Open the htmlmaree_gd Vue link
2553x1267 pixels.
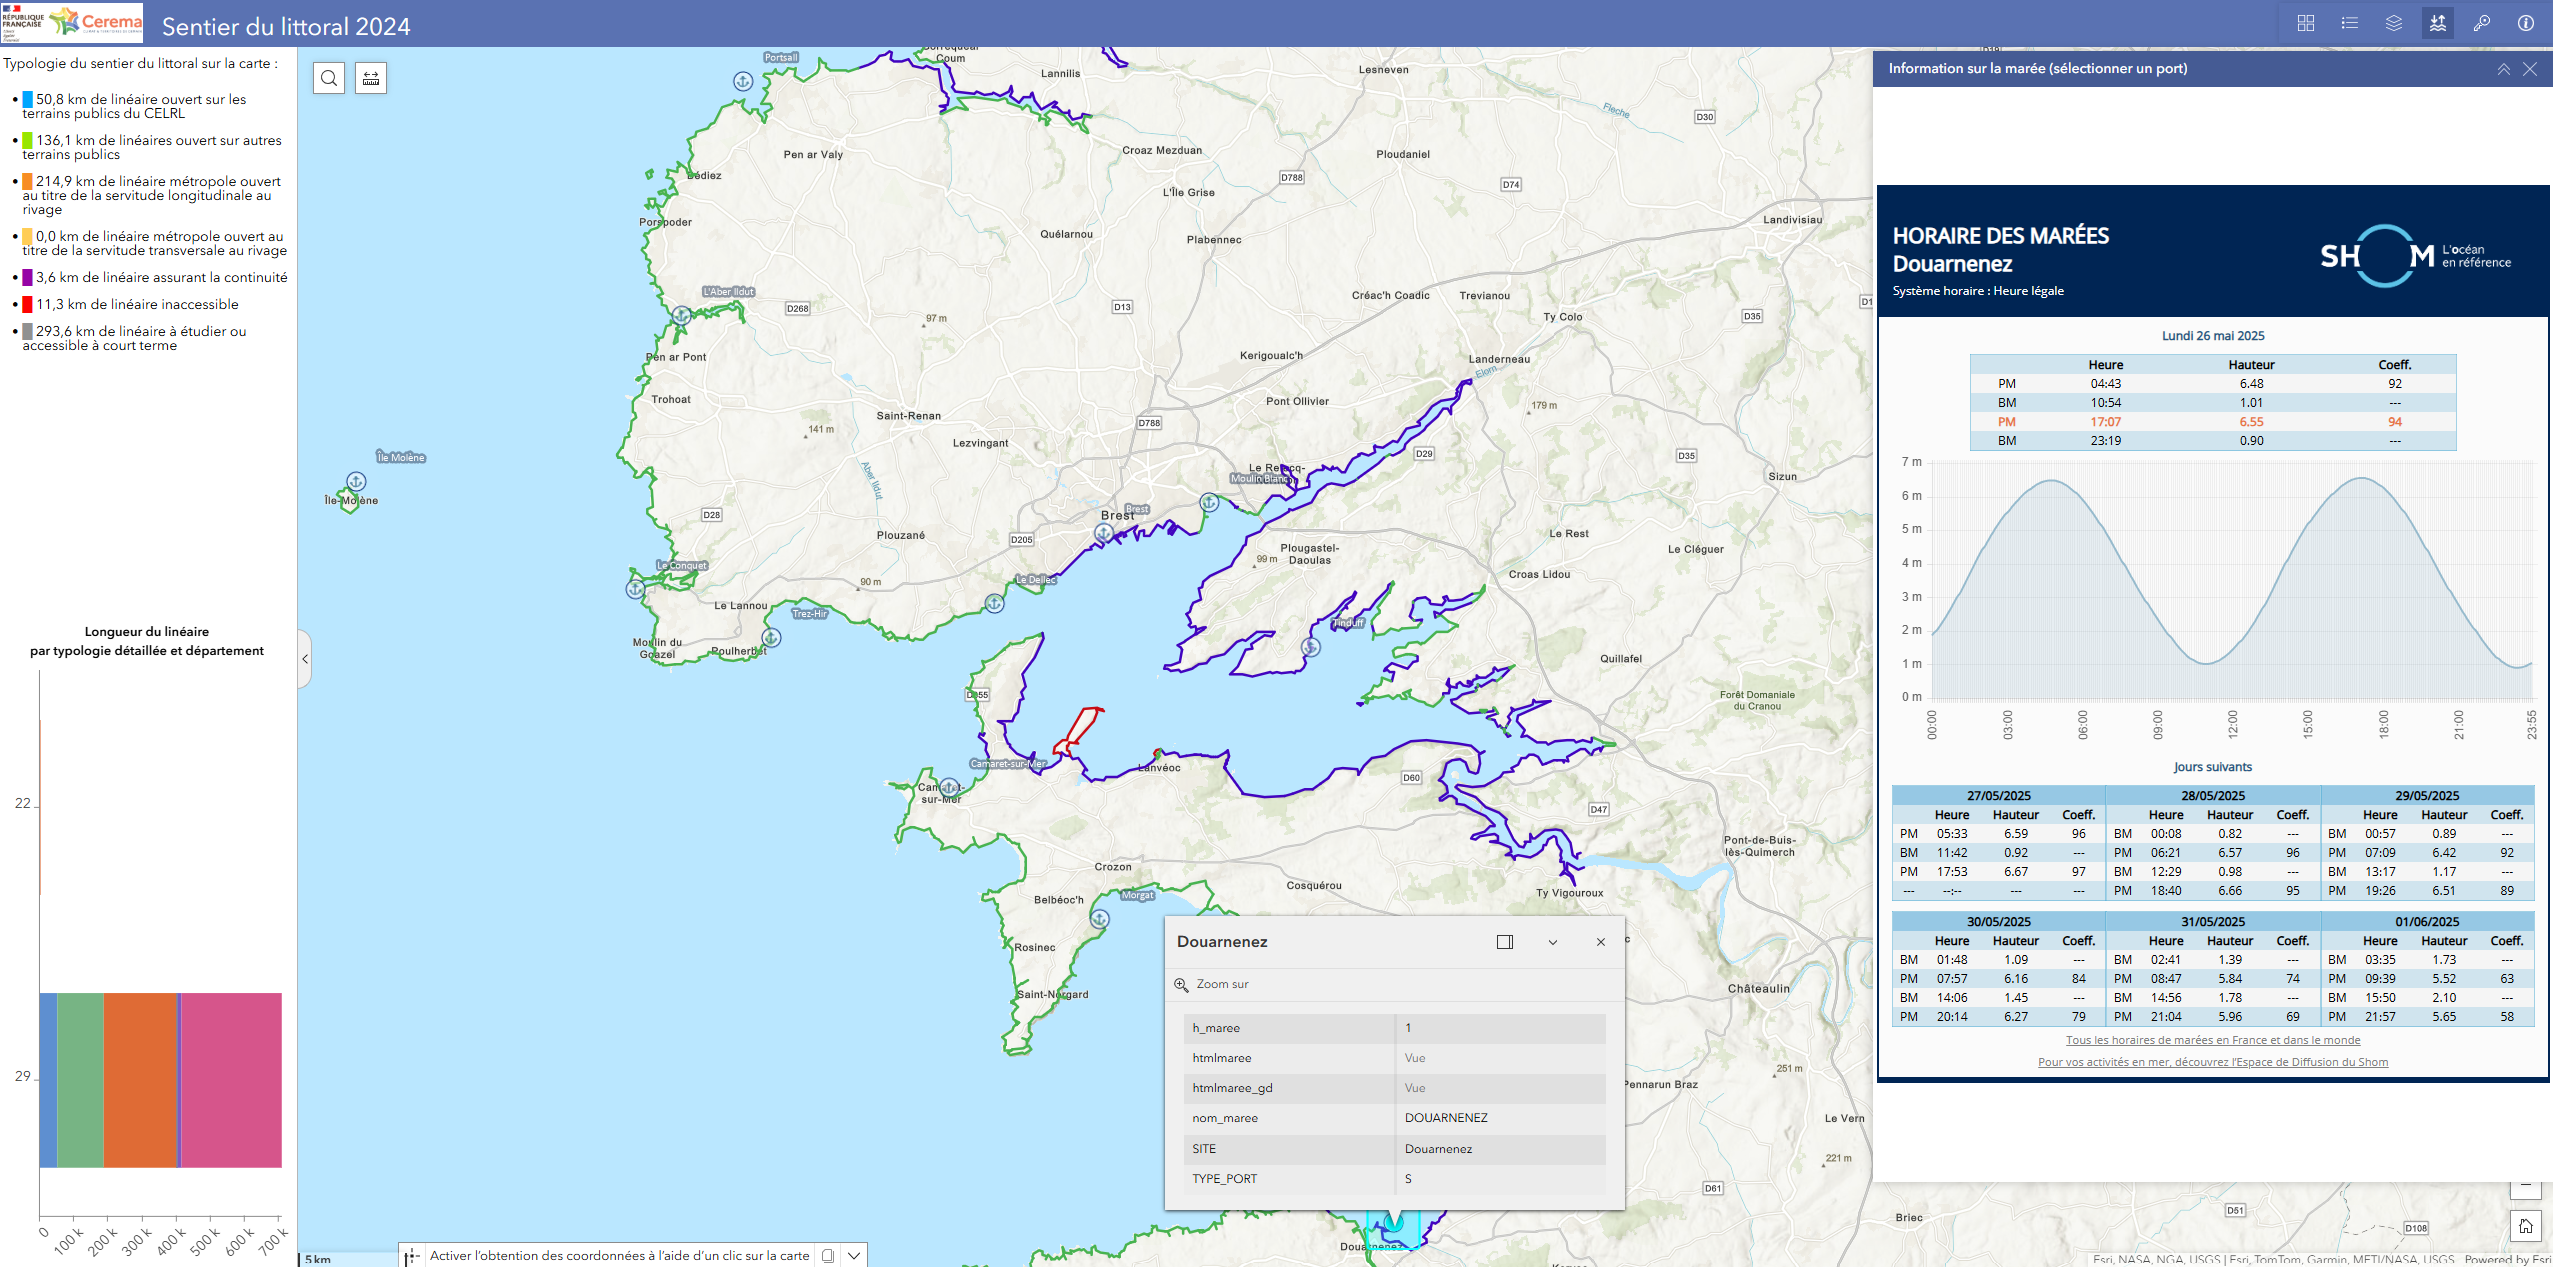pos(1415,1088)
